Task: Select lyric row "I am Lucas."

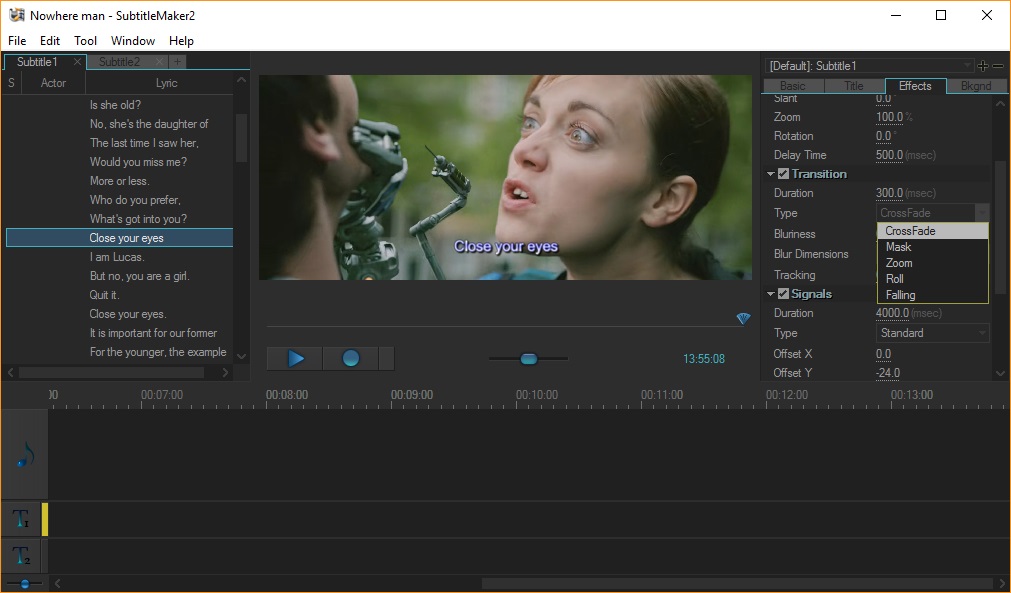Action: [x=119, y=257]
